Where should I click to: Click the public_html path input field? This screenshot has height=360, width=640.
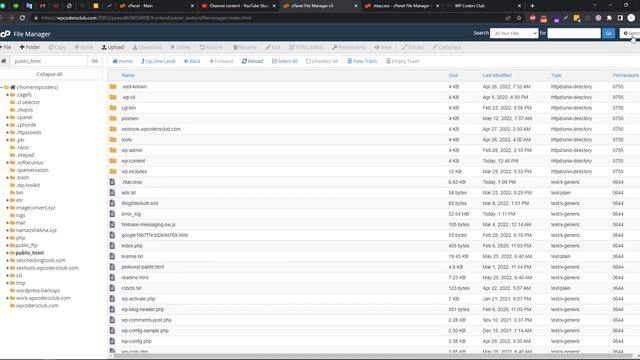(x=49, y=61)
